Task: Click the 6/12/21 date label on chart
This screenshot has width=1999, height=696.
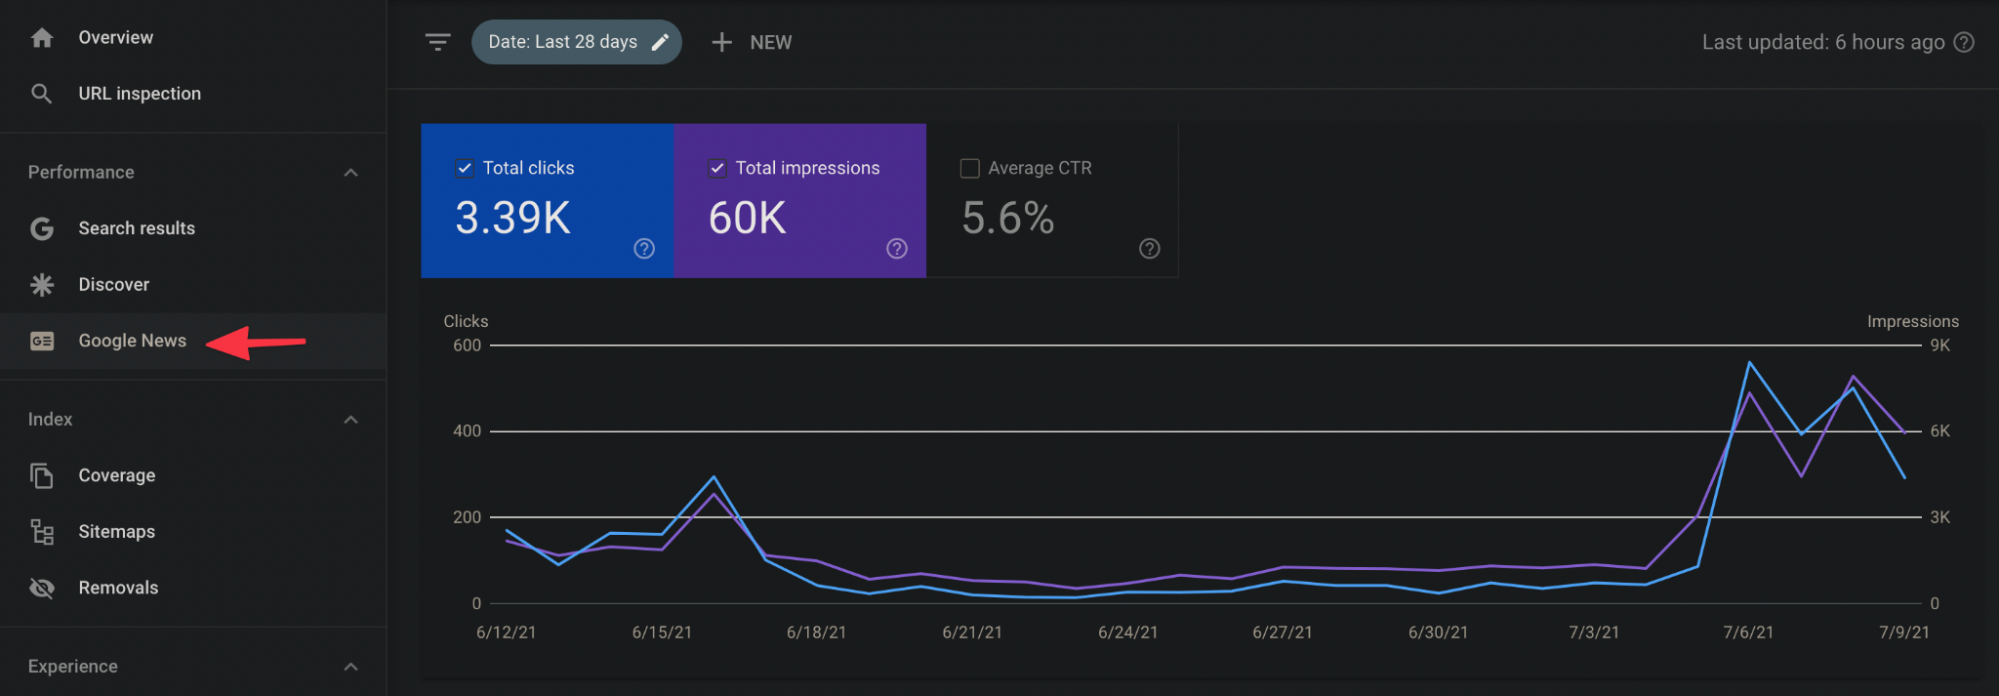Action: tap(506, 633)
